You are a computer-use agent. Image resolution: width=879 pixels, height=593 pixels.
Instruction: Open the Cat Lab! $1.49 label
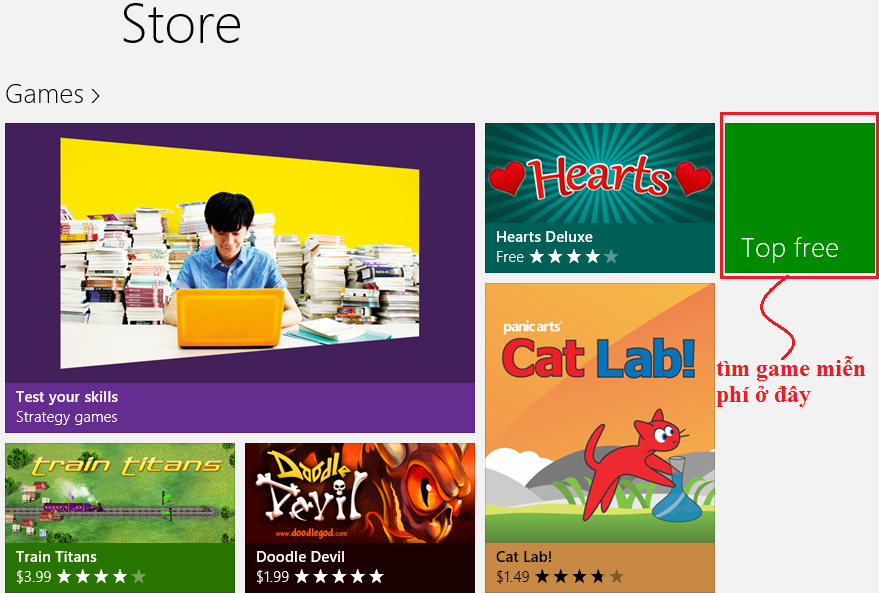coord(513,576)
